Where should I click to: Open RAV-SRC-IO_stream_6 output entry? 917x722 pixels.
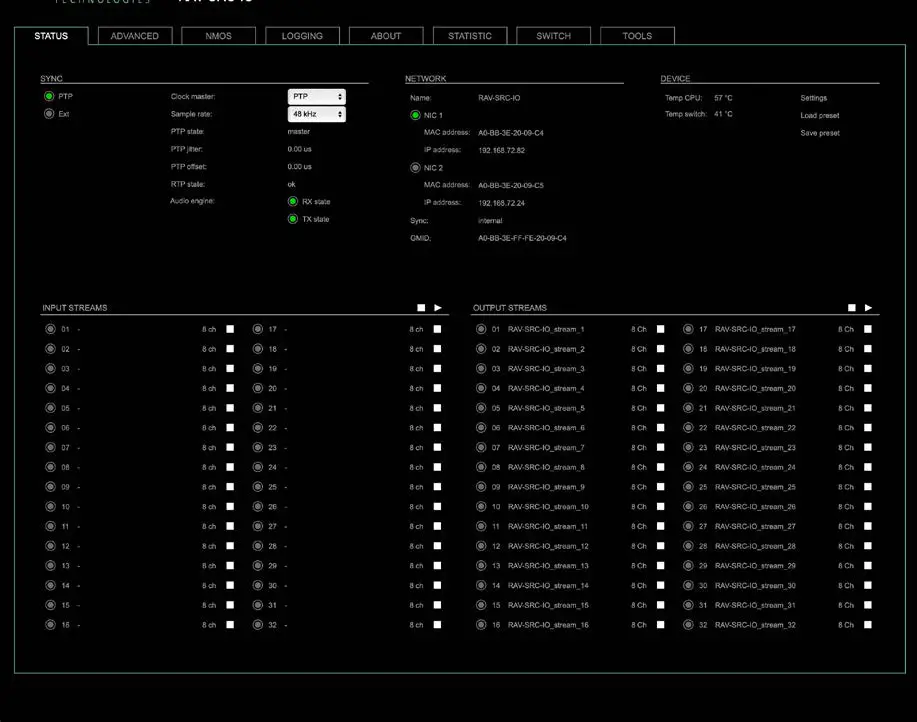click(x=546, y=428)
